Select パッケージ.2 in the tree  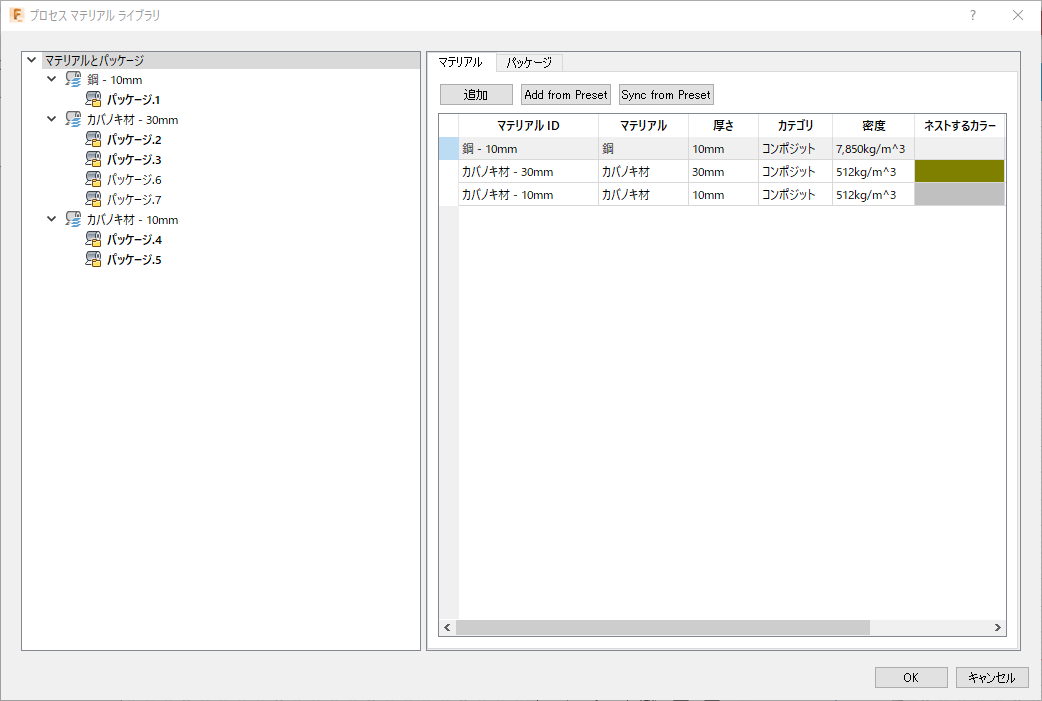[x=134, y=140]
